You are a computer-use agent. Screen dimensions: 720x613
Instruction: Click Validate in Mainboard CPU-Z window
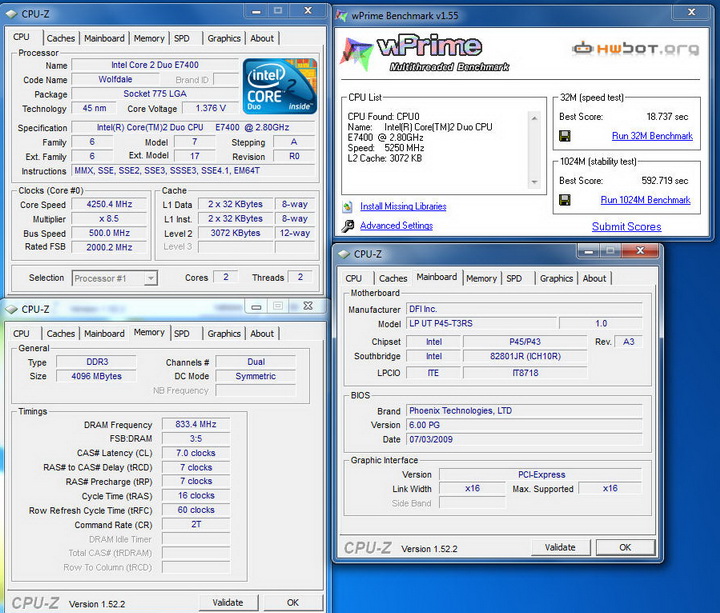[x=560, y=547]
